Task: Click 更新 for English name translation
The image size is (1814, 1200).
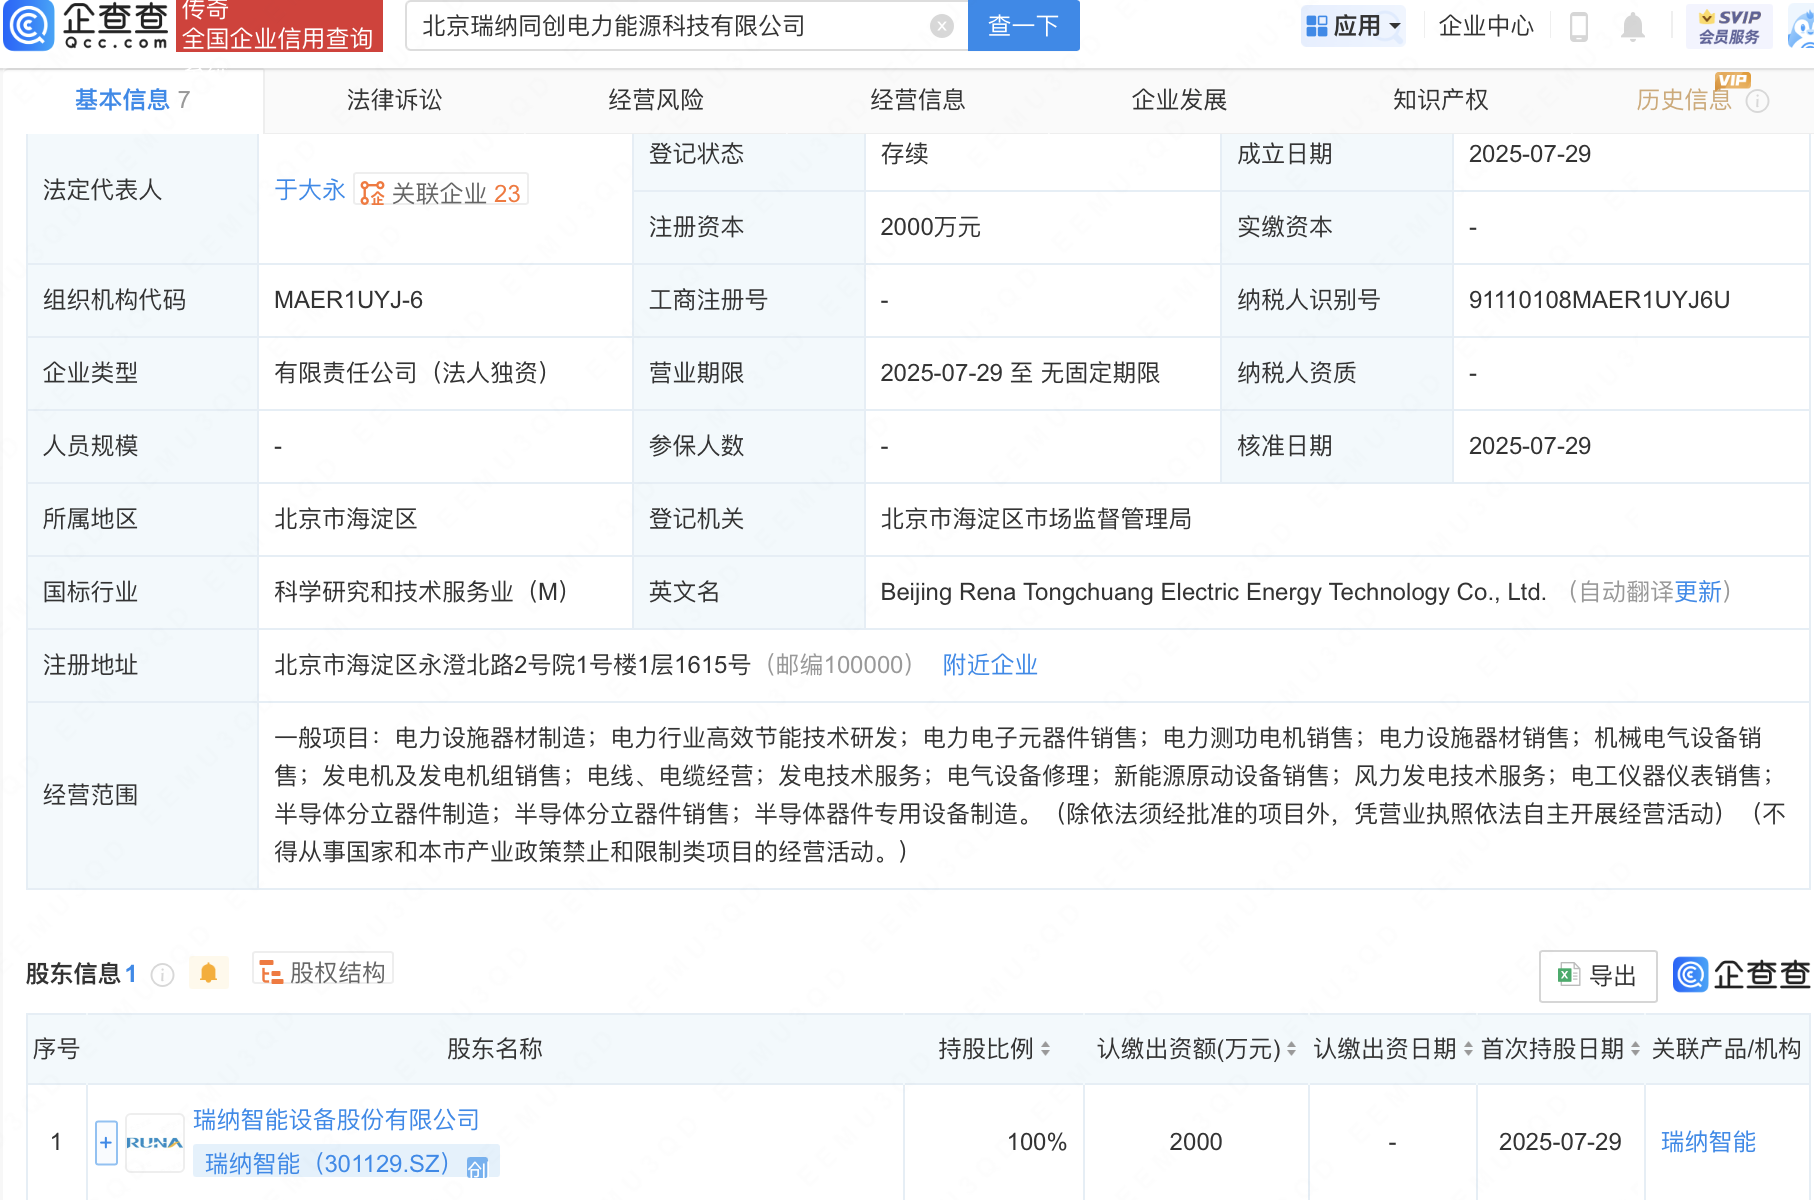Action: pos(1697,592)
